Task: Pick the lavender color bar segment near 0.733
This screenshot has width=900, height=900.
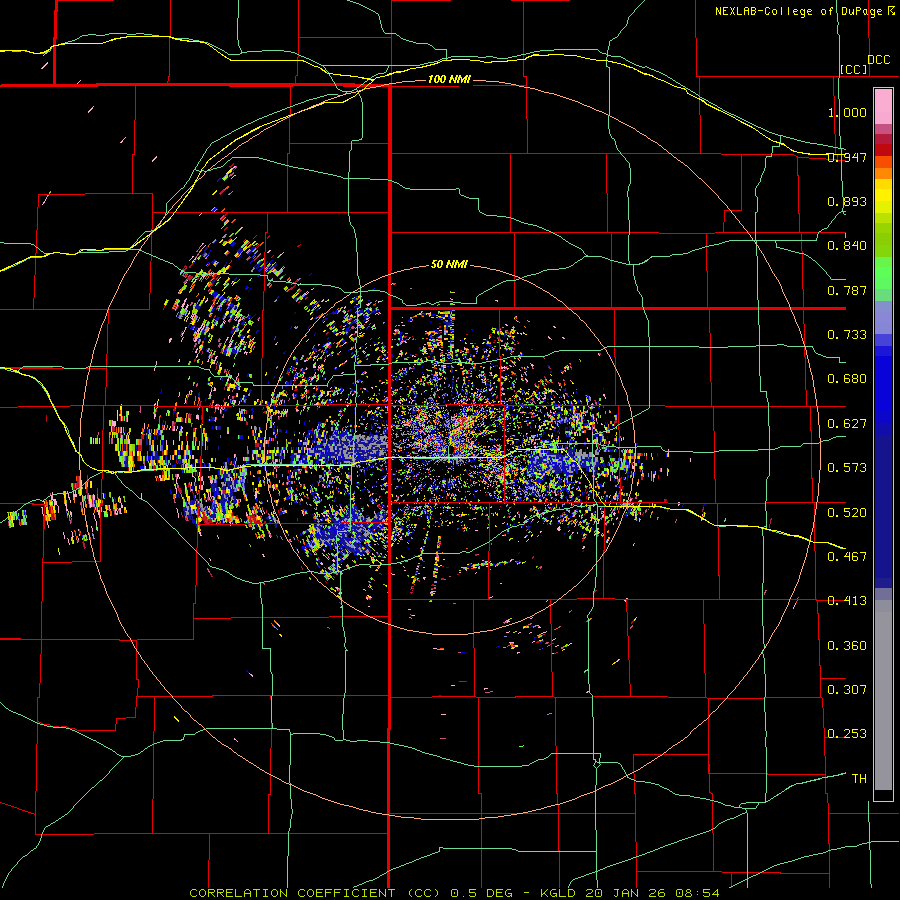Action: (883, 317)
